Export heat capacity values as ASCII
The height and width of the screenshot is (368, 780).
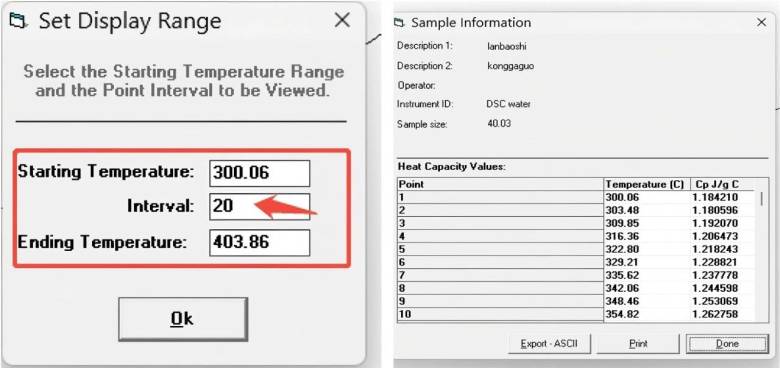click(549, 344)
